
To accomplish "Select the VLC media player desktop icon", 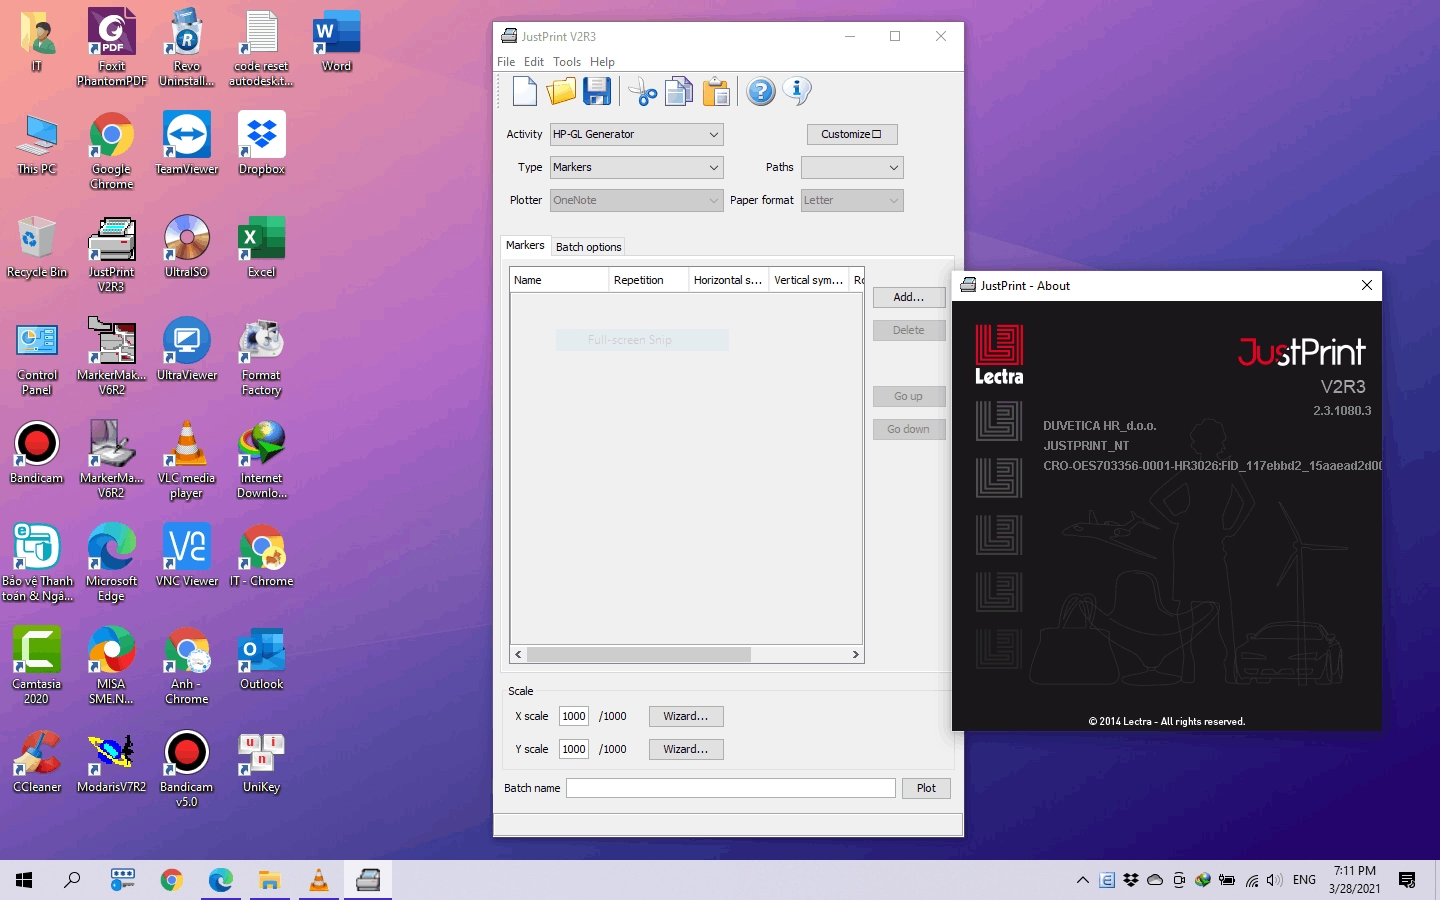I will click(187, 459).
